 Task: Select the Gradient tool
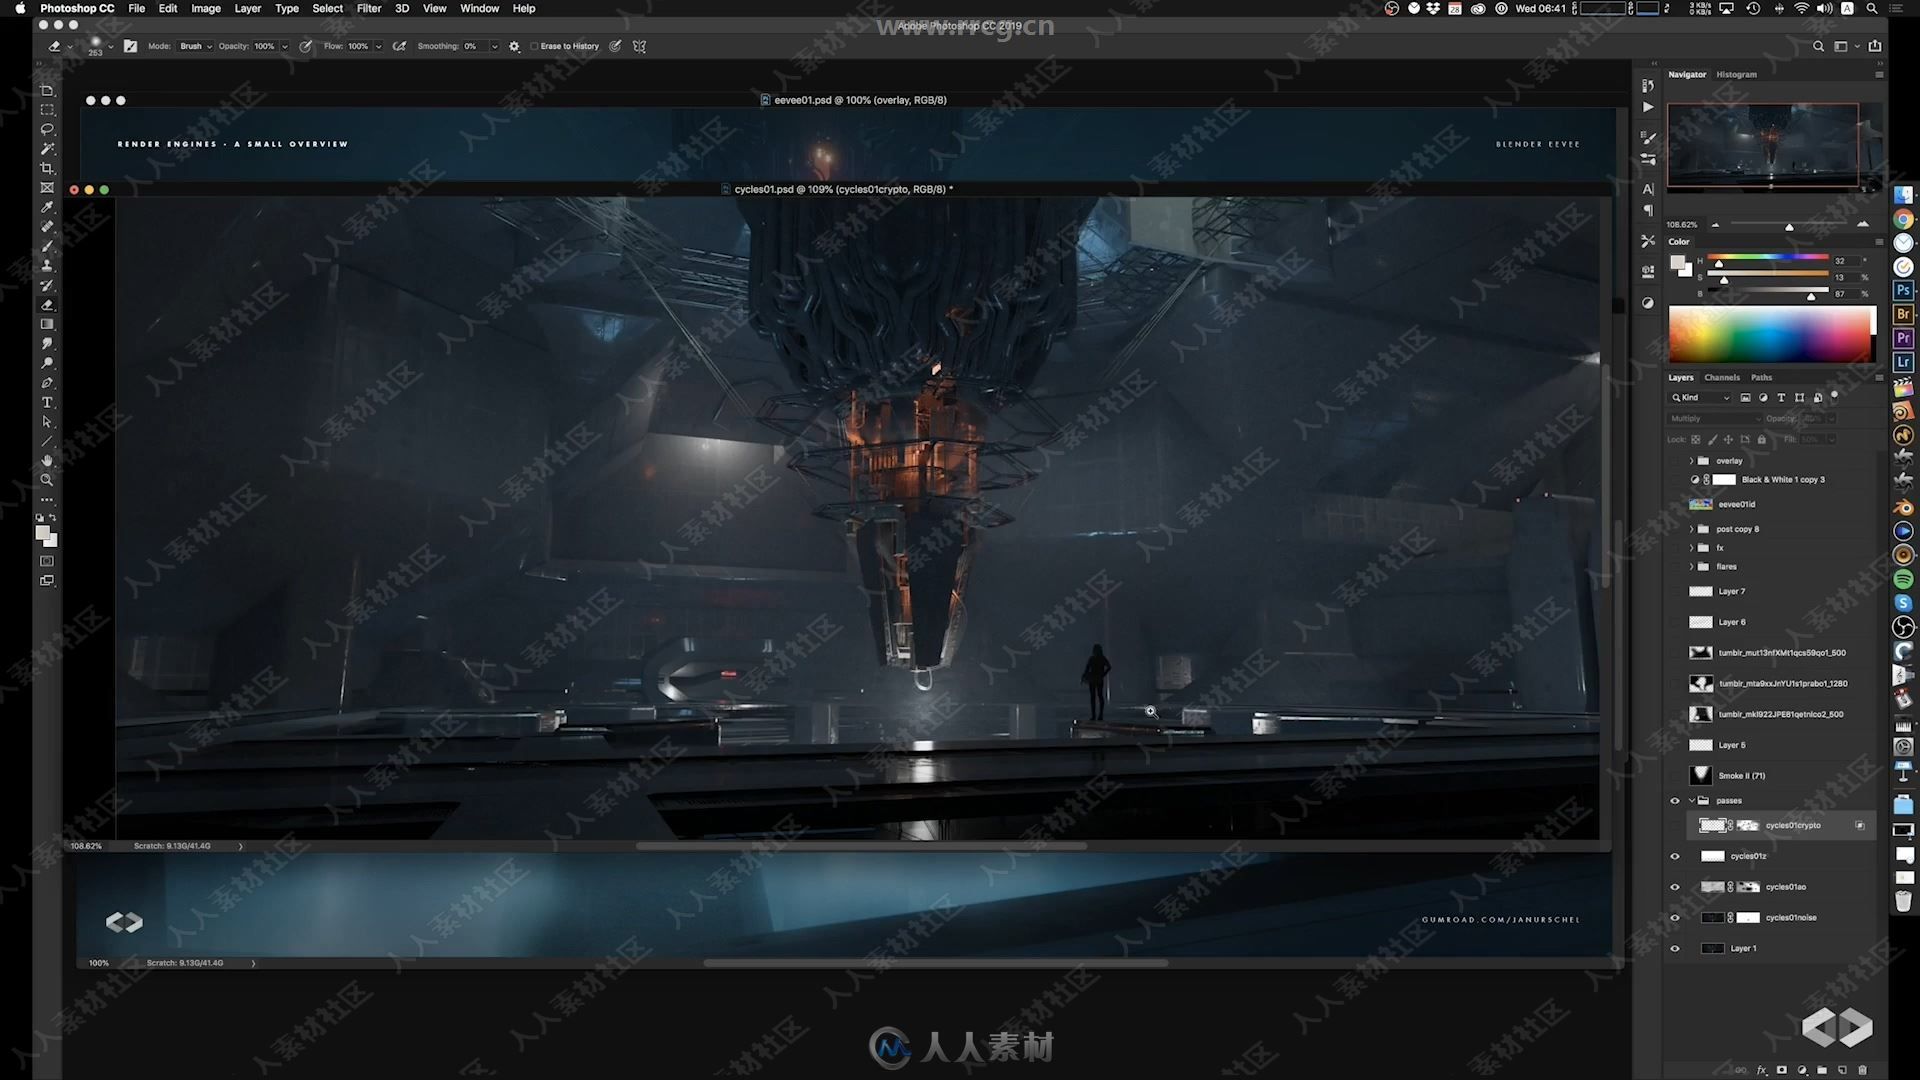(47, 324)
